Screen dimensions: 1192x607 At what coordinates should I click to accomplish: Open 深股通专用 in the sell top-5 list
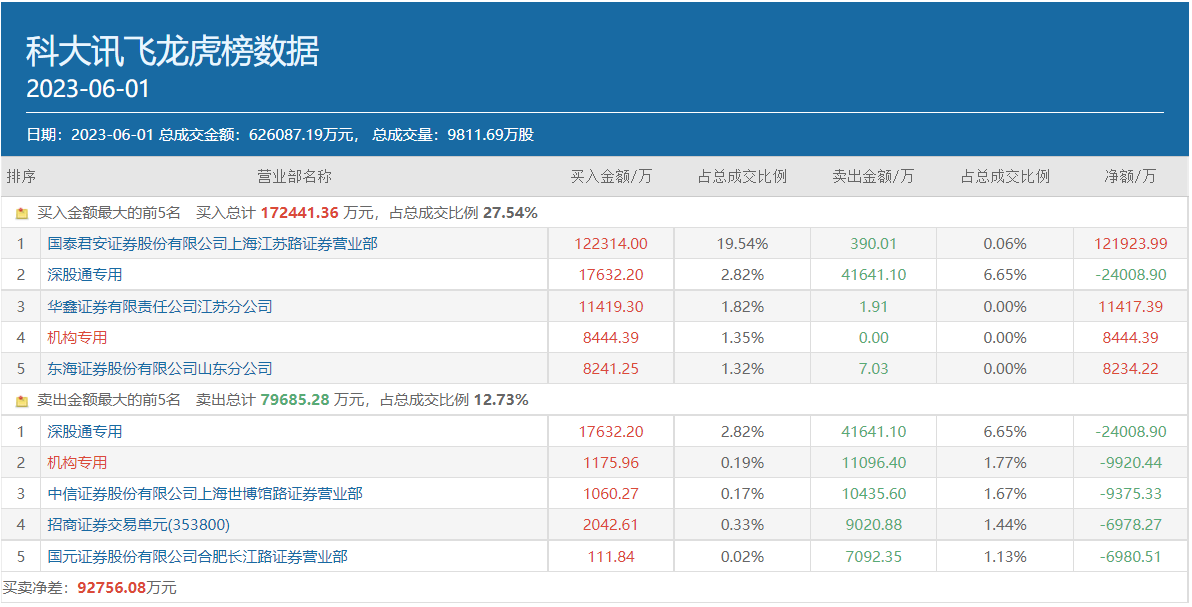[84, 432]
